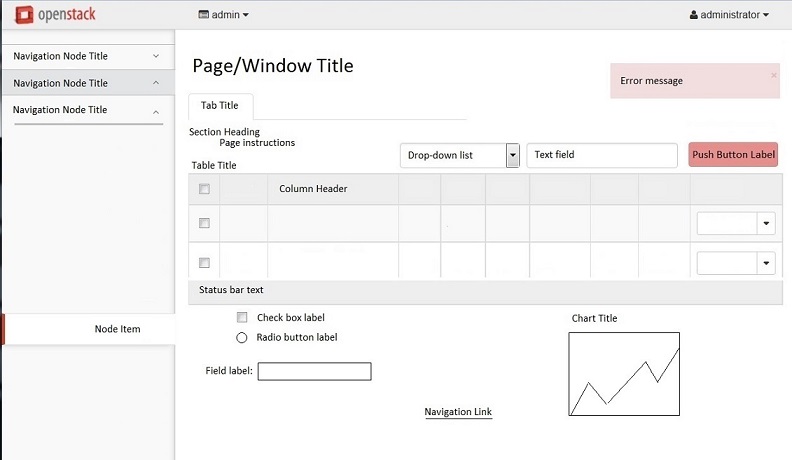Image resolution: width=792 pixels, height=460 pixels.
Task: Enable the Check box label option
Action: [242, 317]
